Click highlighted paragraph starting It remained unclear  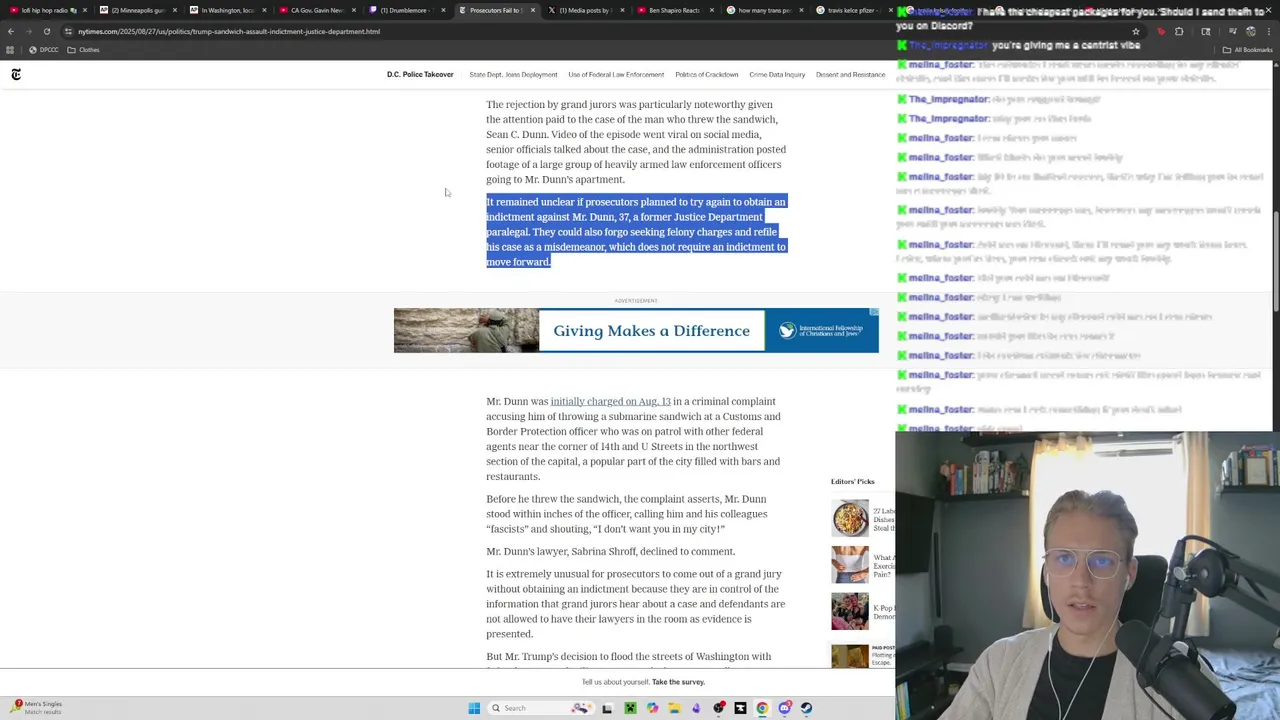636,231
